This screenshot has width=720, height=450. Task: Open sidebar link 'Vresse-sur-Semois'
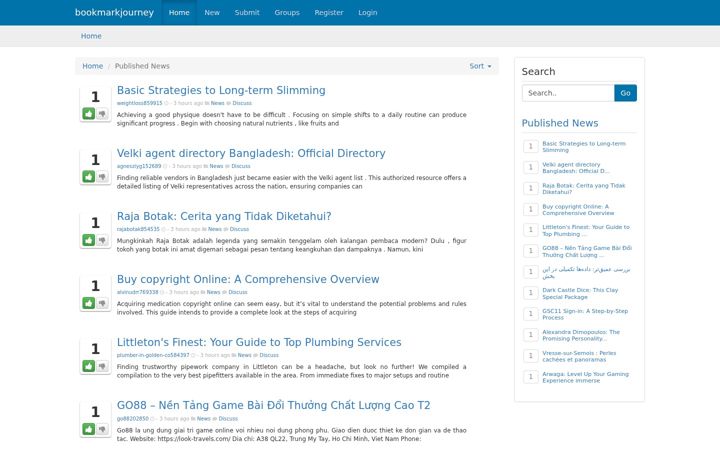[579, 356]
